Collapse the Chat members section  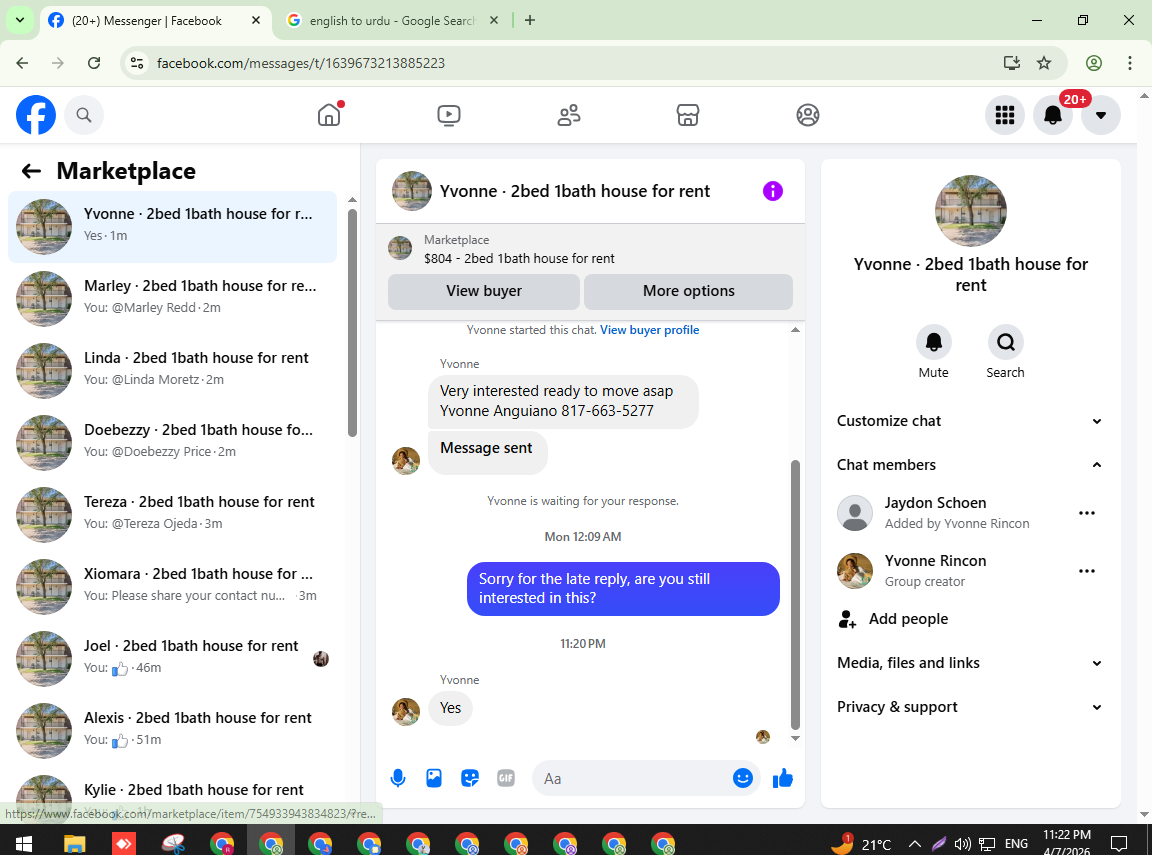pyautogui.click(x=970, y=465)
